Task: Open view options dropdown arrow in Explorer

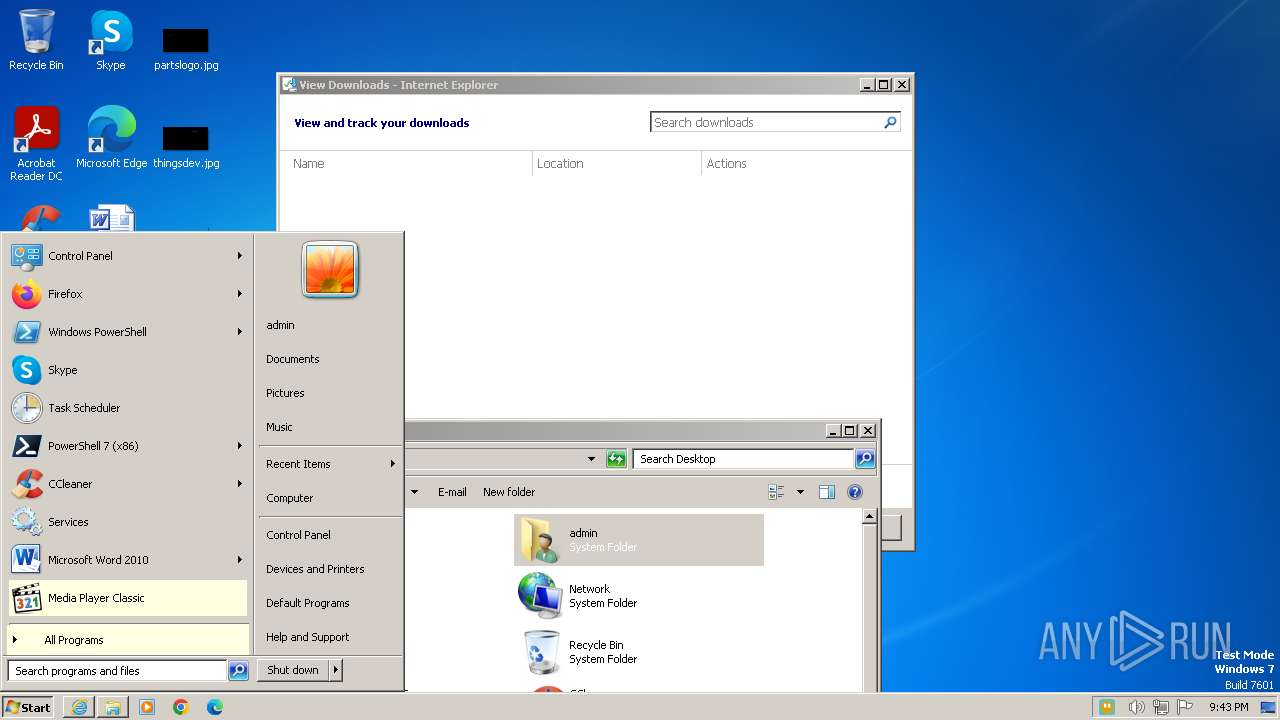Action: 800,492
